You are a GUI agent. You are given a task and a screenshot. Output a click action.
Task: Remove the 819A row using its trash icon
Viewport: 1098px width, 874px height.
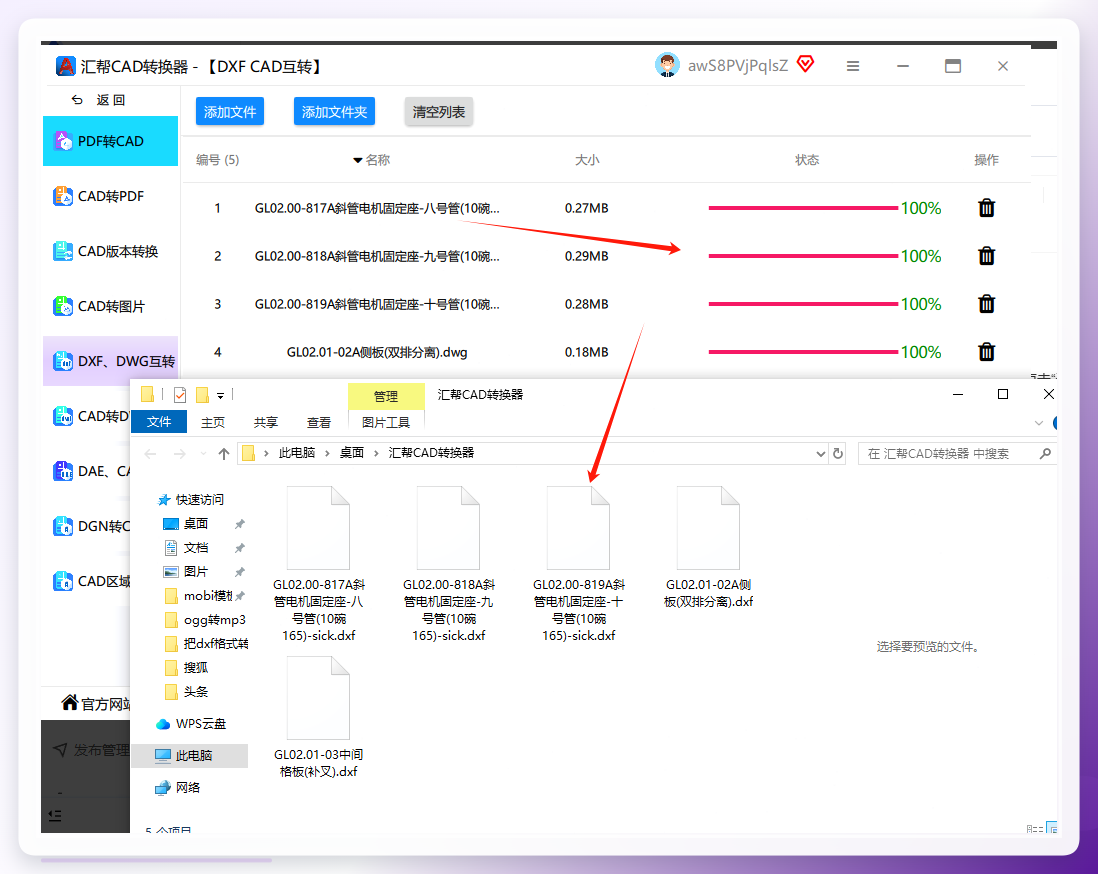986,304
